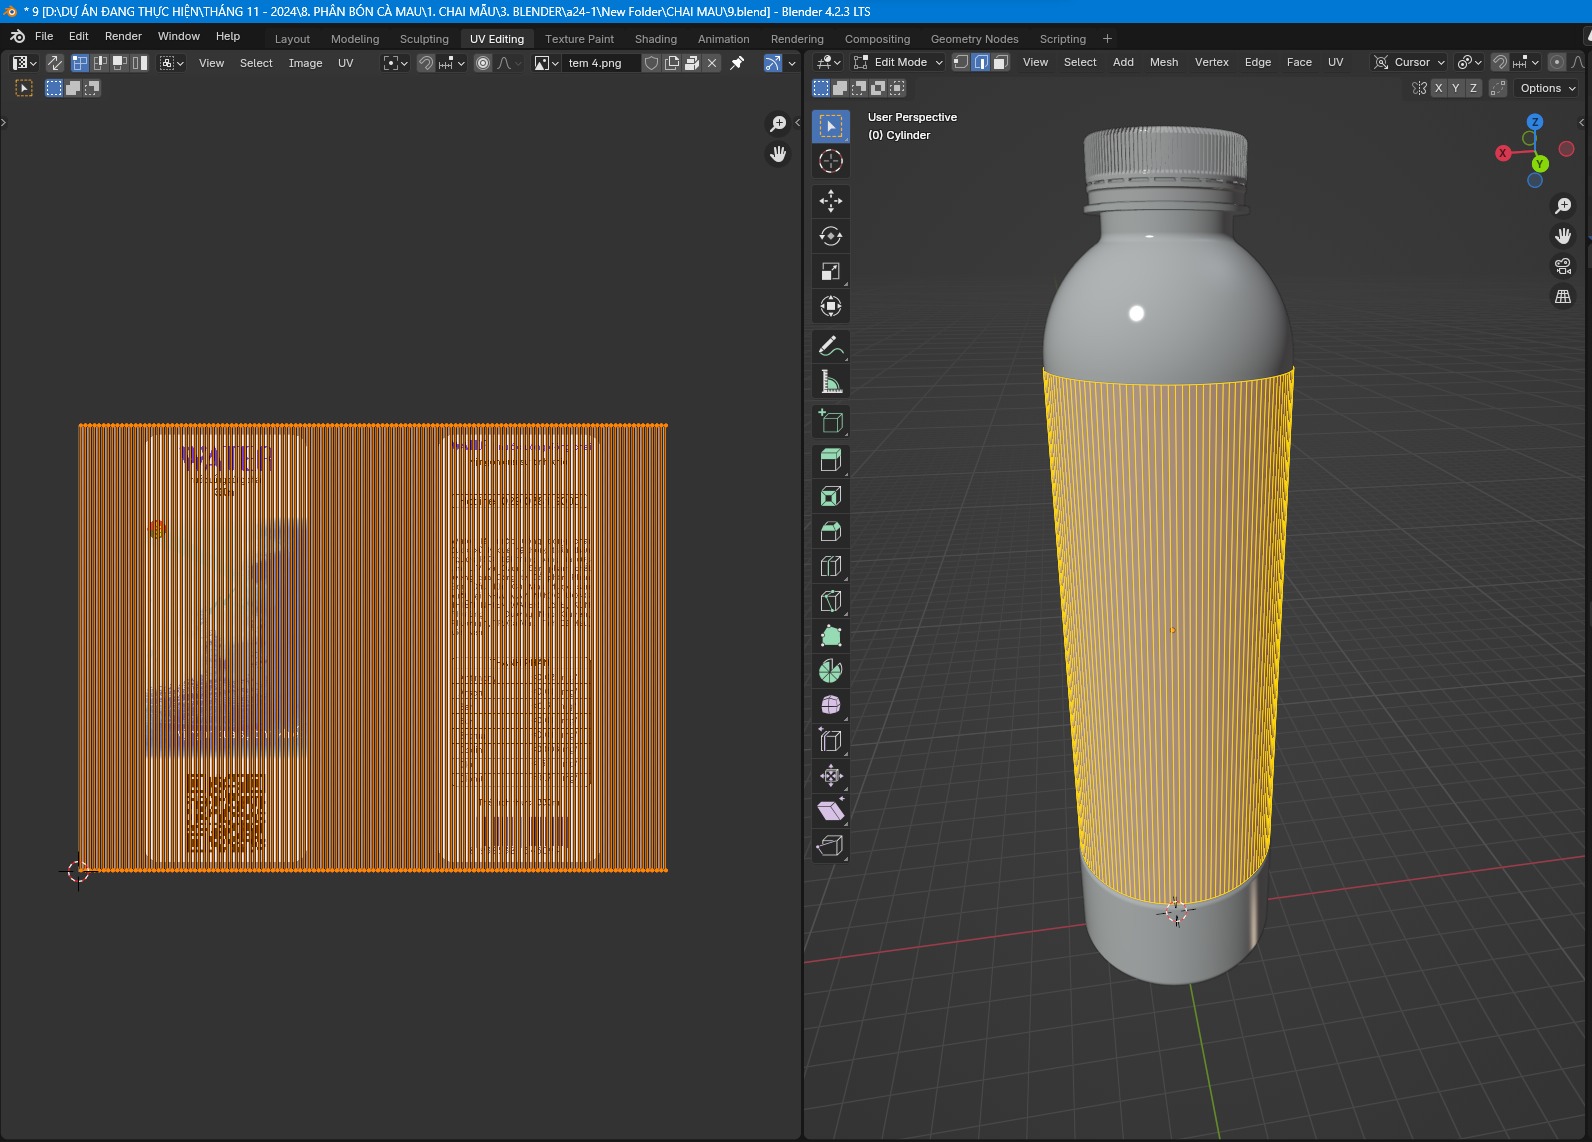
Task: Toggle UV editor proportional editing
Action: point(483,63)
